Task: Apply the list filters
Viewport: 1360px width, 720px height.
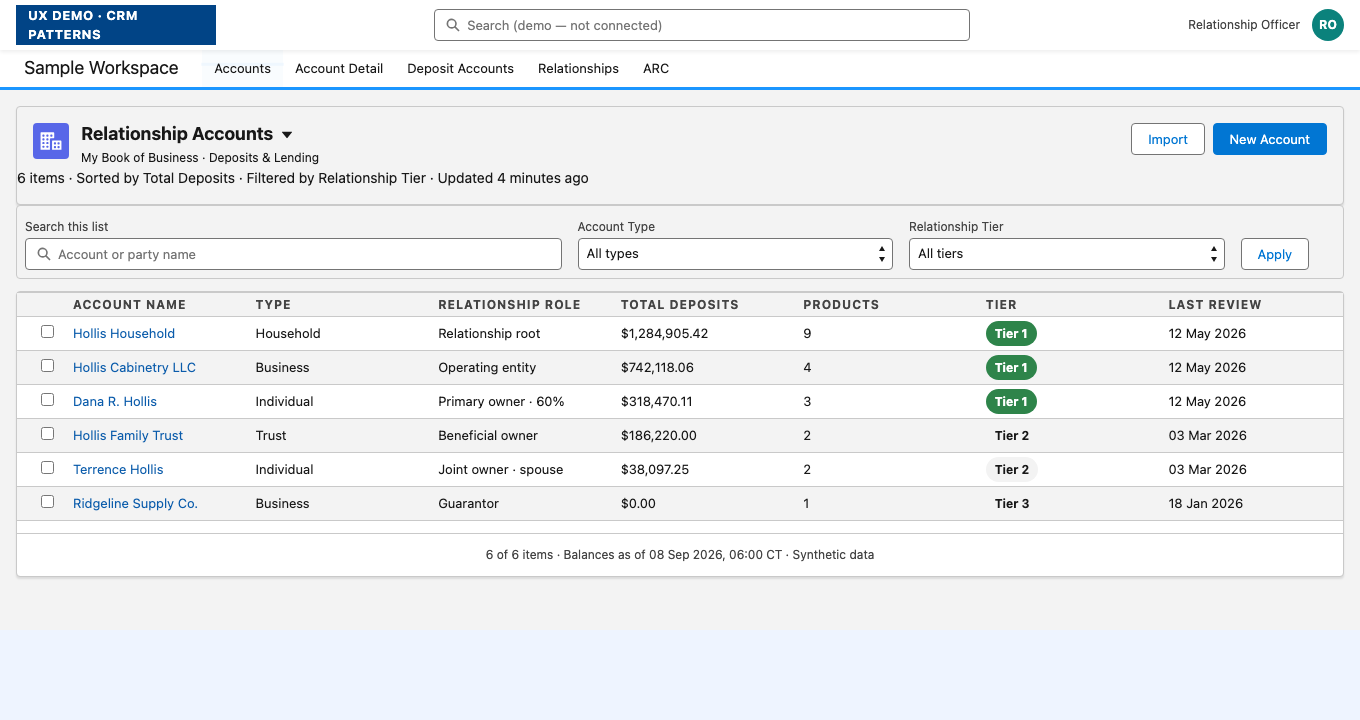Action: tap(1275, 254)
